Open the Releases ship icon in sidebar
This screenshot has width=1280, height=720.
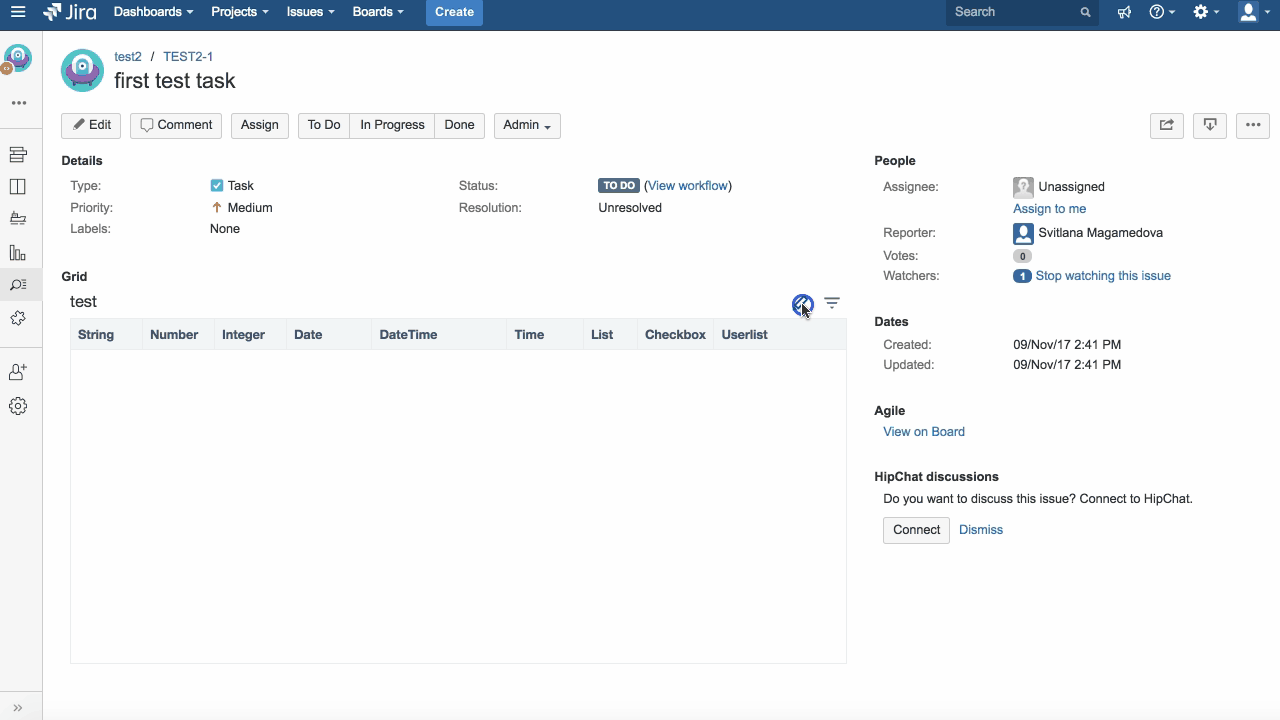(18, 219)
